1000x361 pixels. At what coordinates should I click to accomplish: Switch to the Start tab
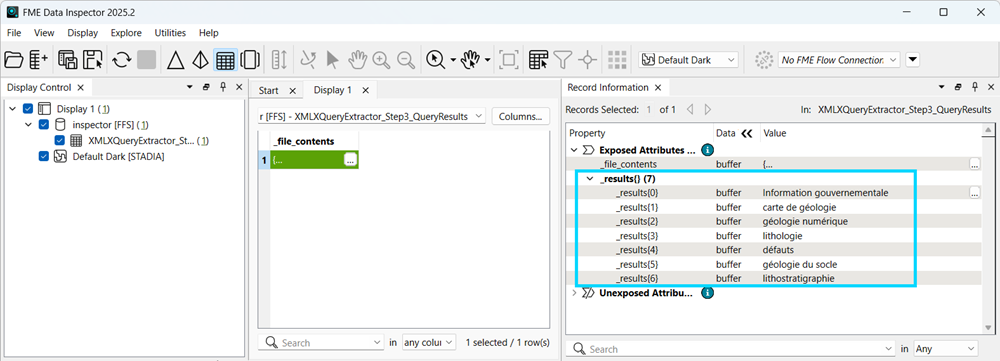pyautogui.click(x=268, y=91)
